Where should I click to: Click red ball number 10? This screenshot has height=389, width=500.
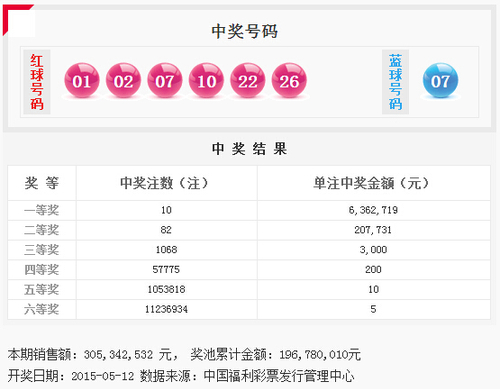coord(206,81)
